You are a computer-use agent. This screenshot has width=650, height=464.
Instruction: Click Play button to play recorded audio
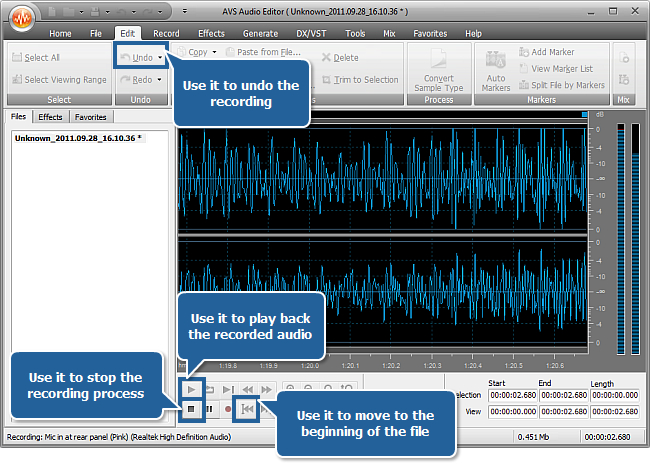tap(191, 390)
